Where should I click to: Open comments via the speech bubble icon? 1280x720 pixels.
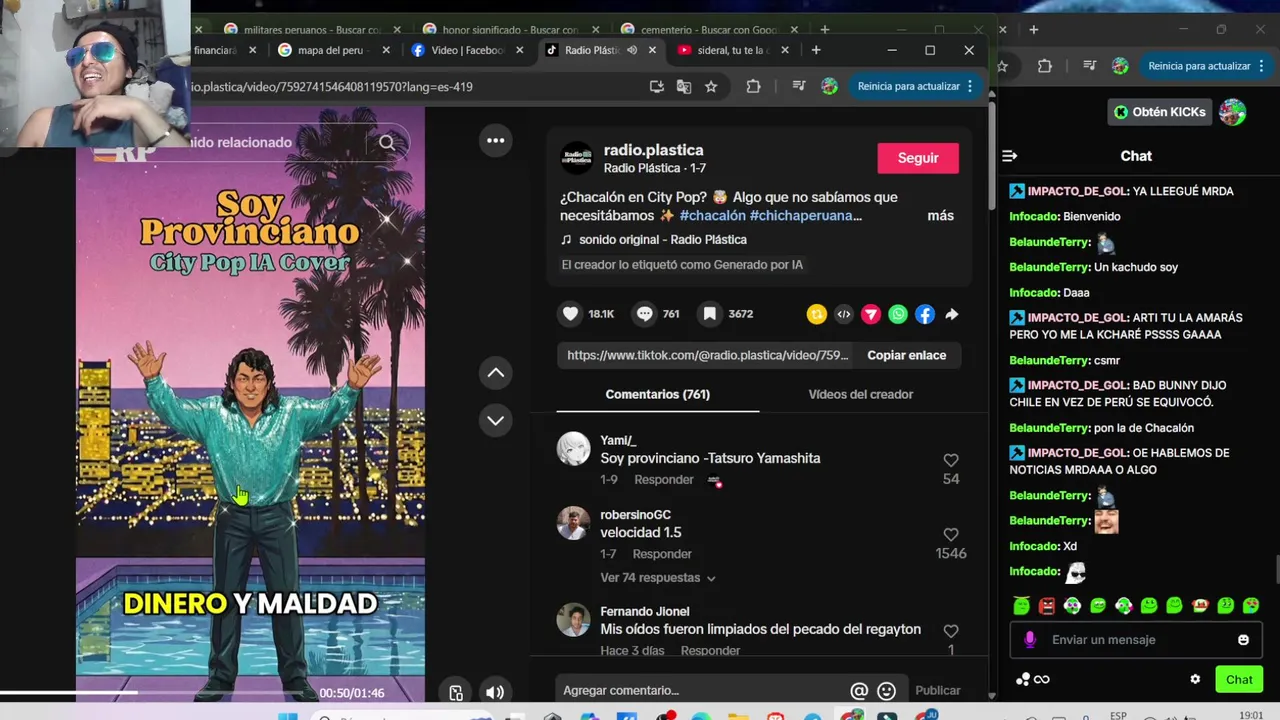pyautogui.click(x=645, y=314)
